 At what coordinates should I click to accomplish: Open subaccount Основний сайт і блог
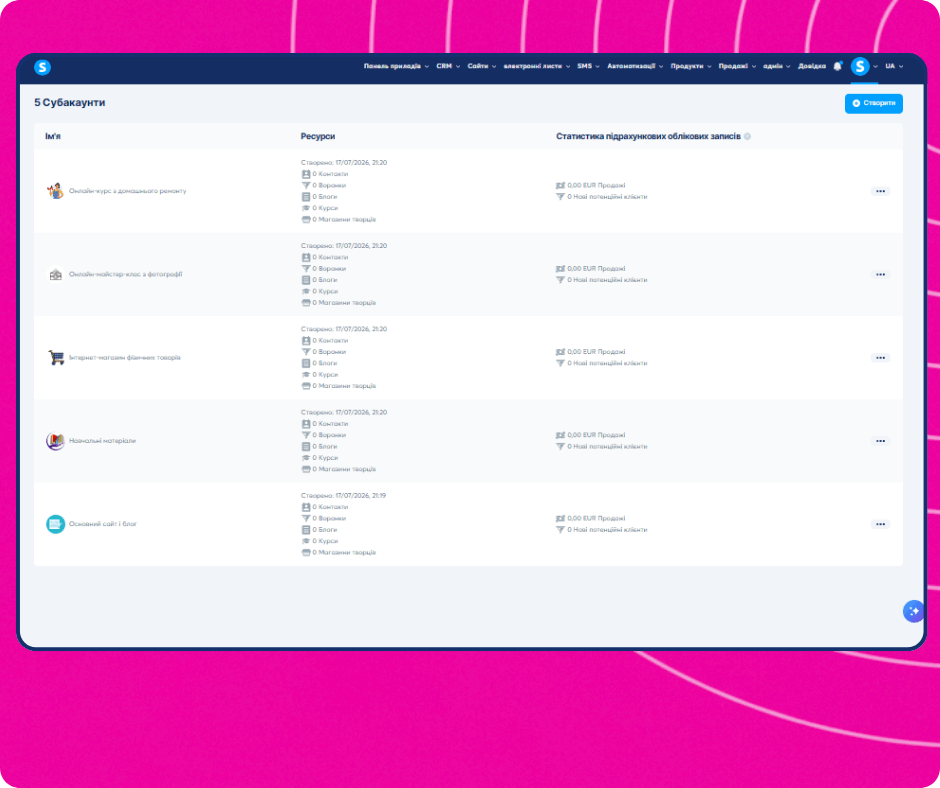[103, 524]
